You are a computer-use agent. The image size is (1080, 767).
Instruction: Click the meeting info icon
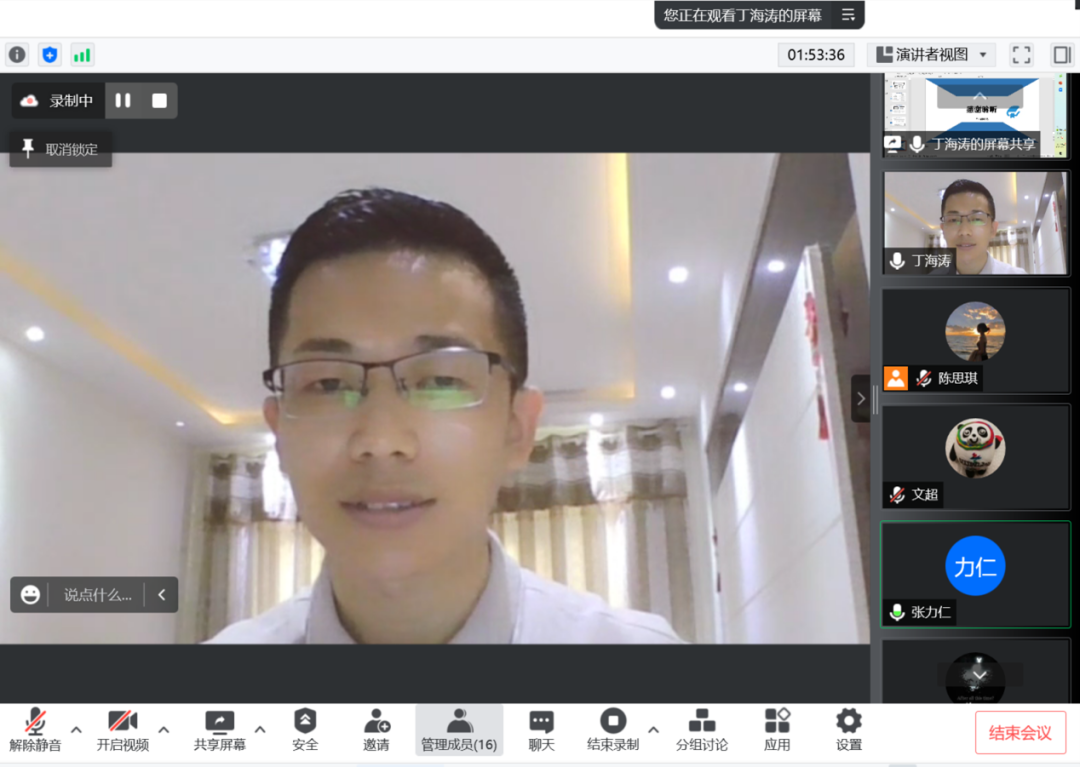(x=17, y=55)
